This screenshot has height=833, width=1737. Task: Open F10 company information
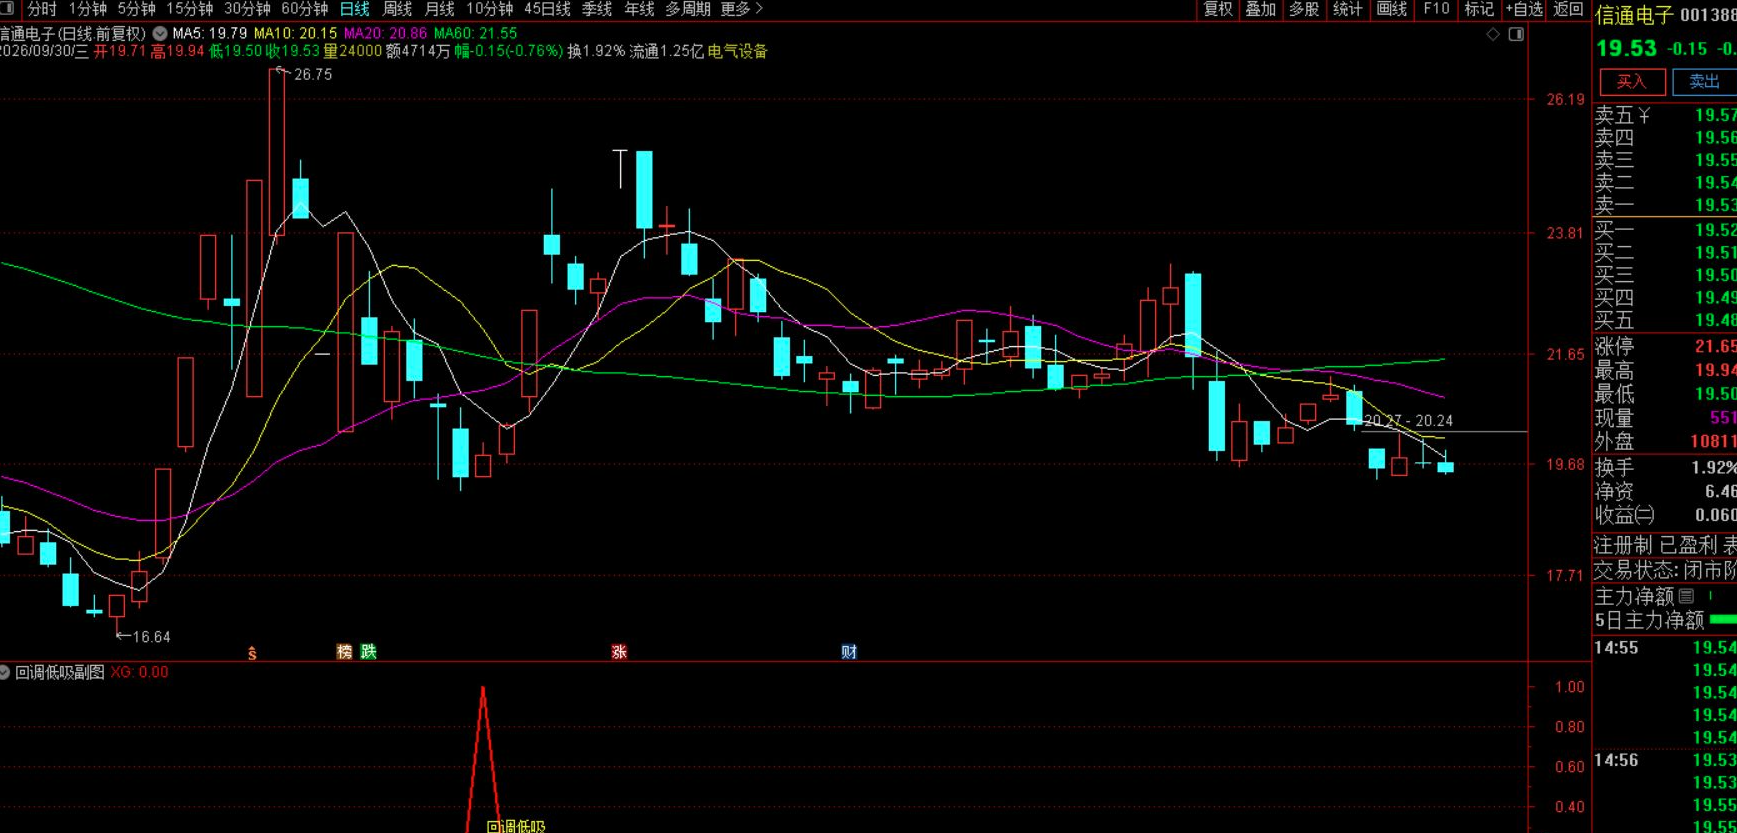click(x=1436, y=9)
